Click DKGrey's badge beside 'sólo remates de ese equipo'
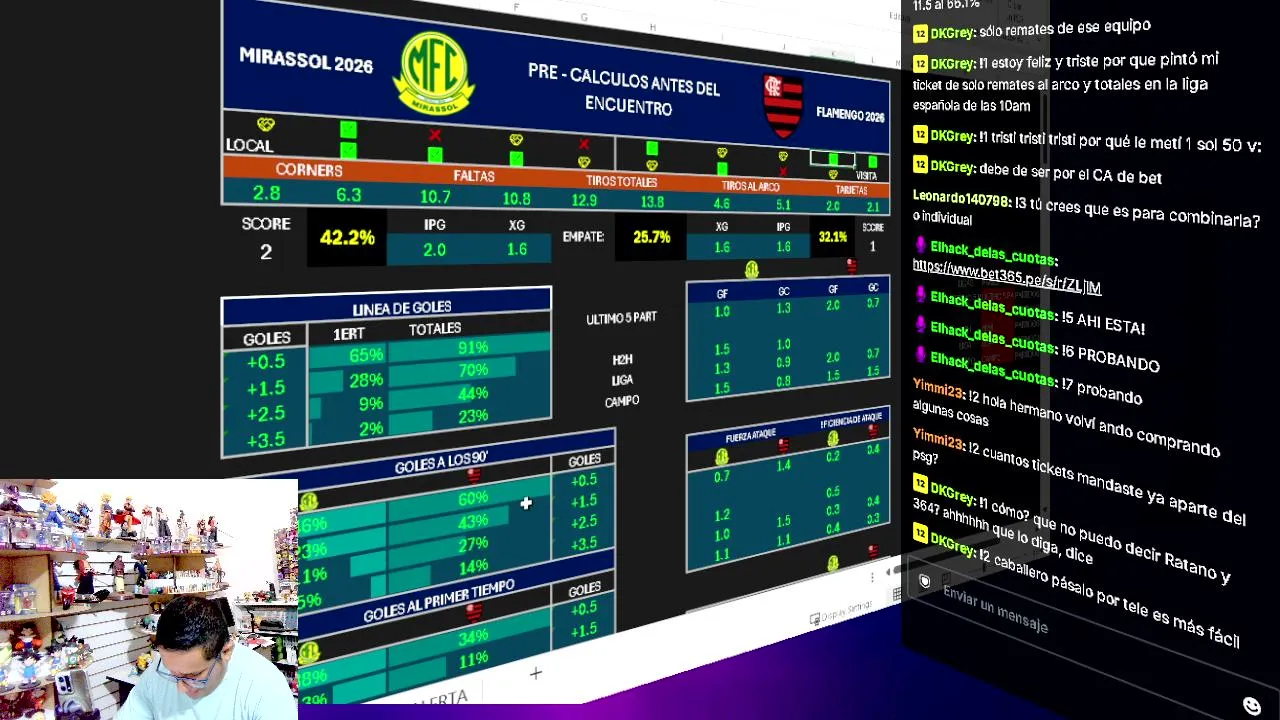The image size is (1280, 720). point(920,33)
